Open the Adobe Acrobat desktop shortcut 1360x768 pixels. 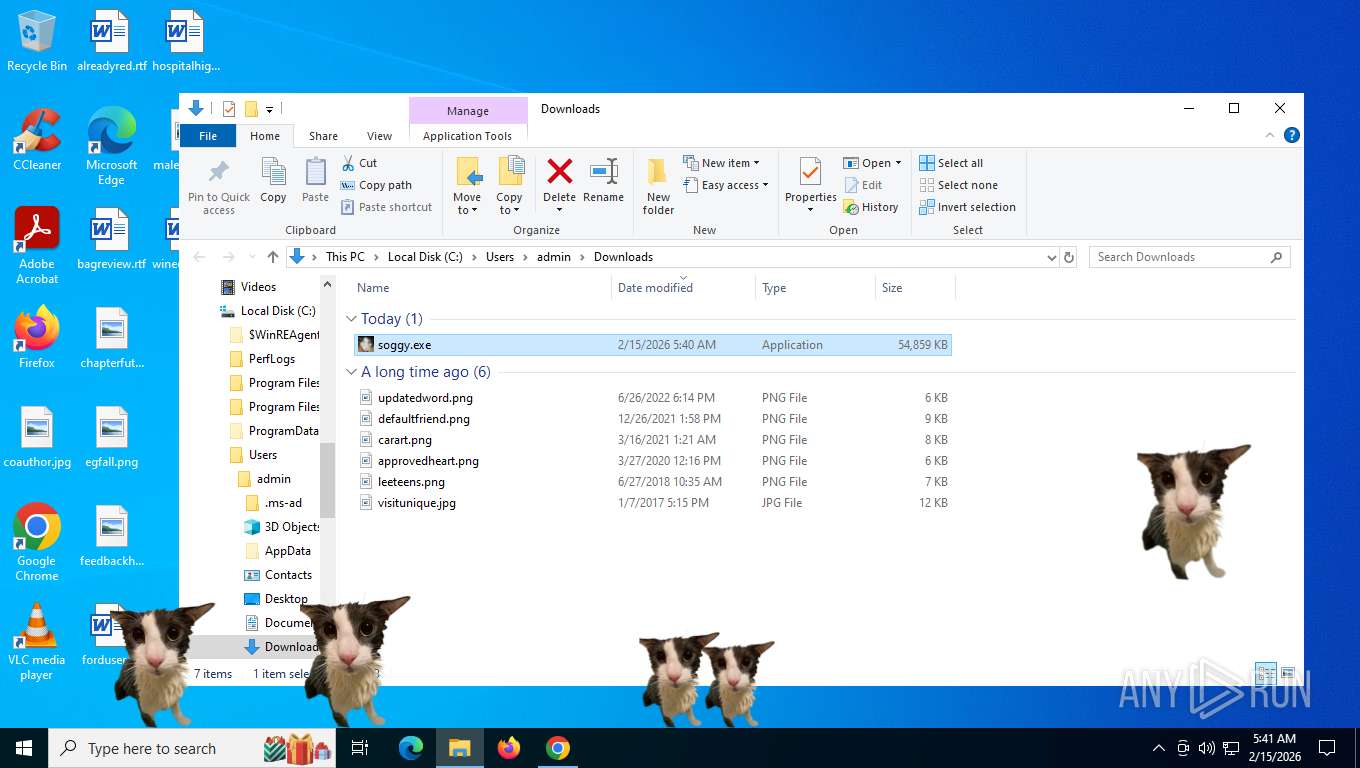[x=37, y=246]
